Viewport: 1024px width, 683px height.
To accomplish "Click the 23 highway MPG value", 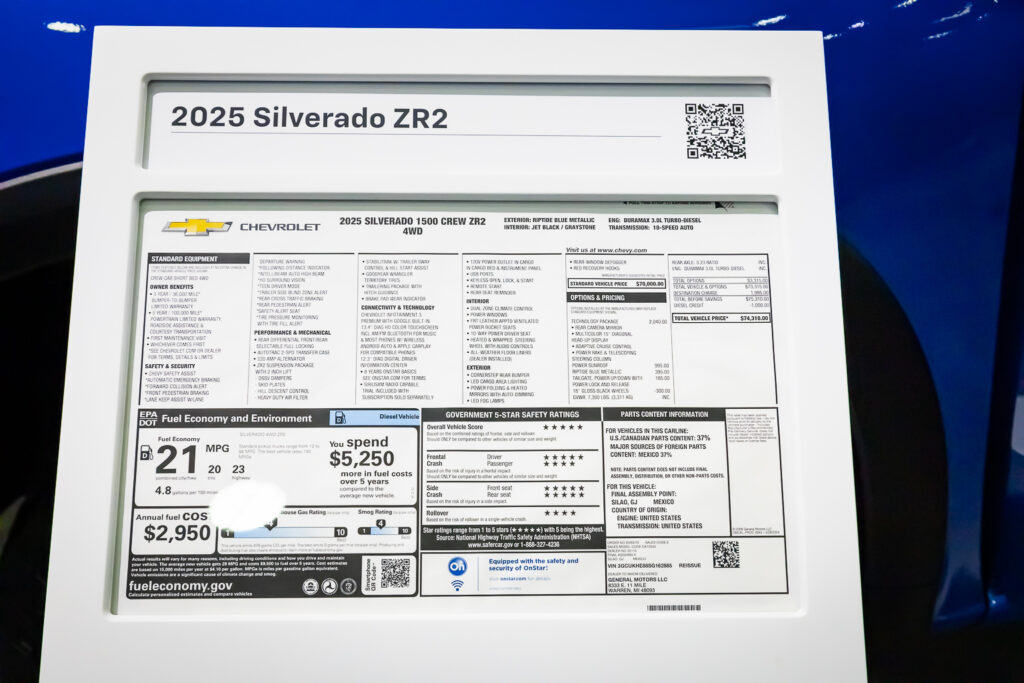I will tap(238, 469).
